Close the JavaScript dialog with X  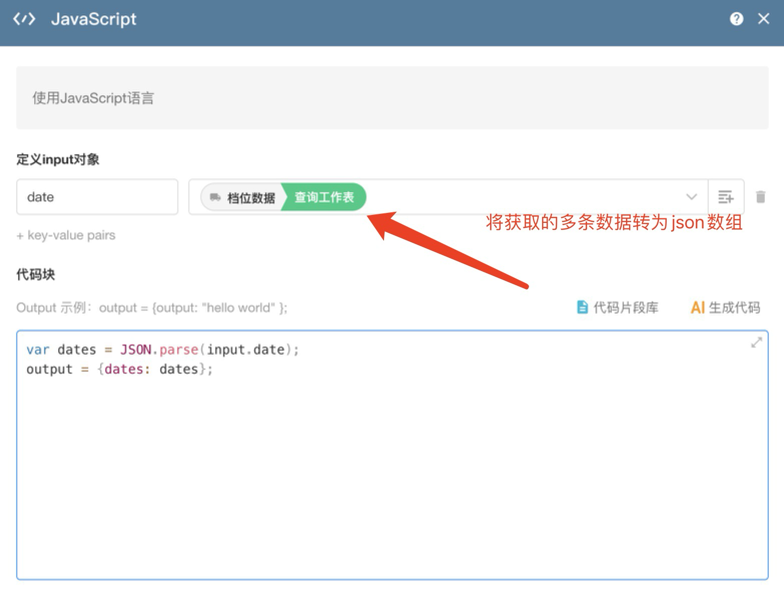pos(764,19)
